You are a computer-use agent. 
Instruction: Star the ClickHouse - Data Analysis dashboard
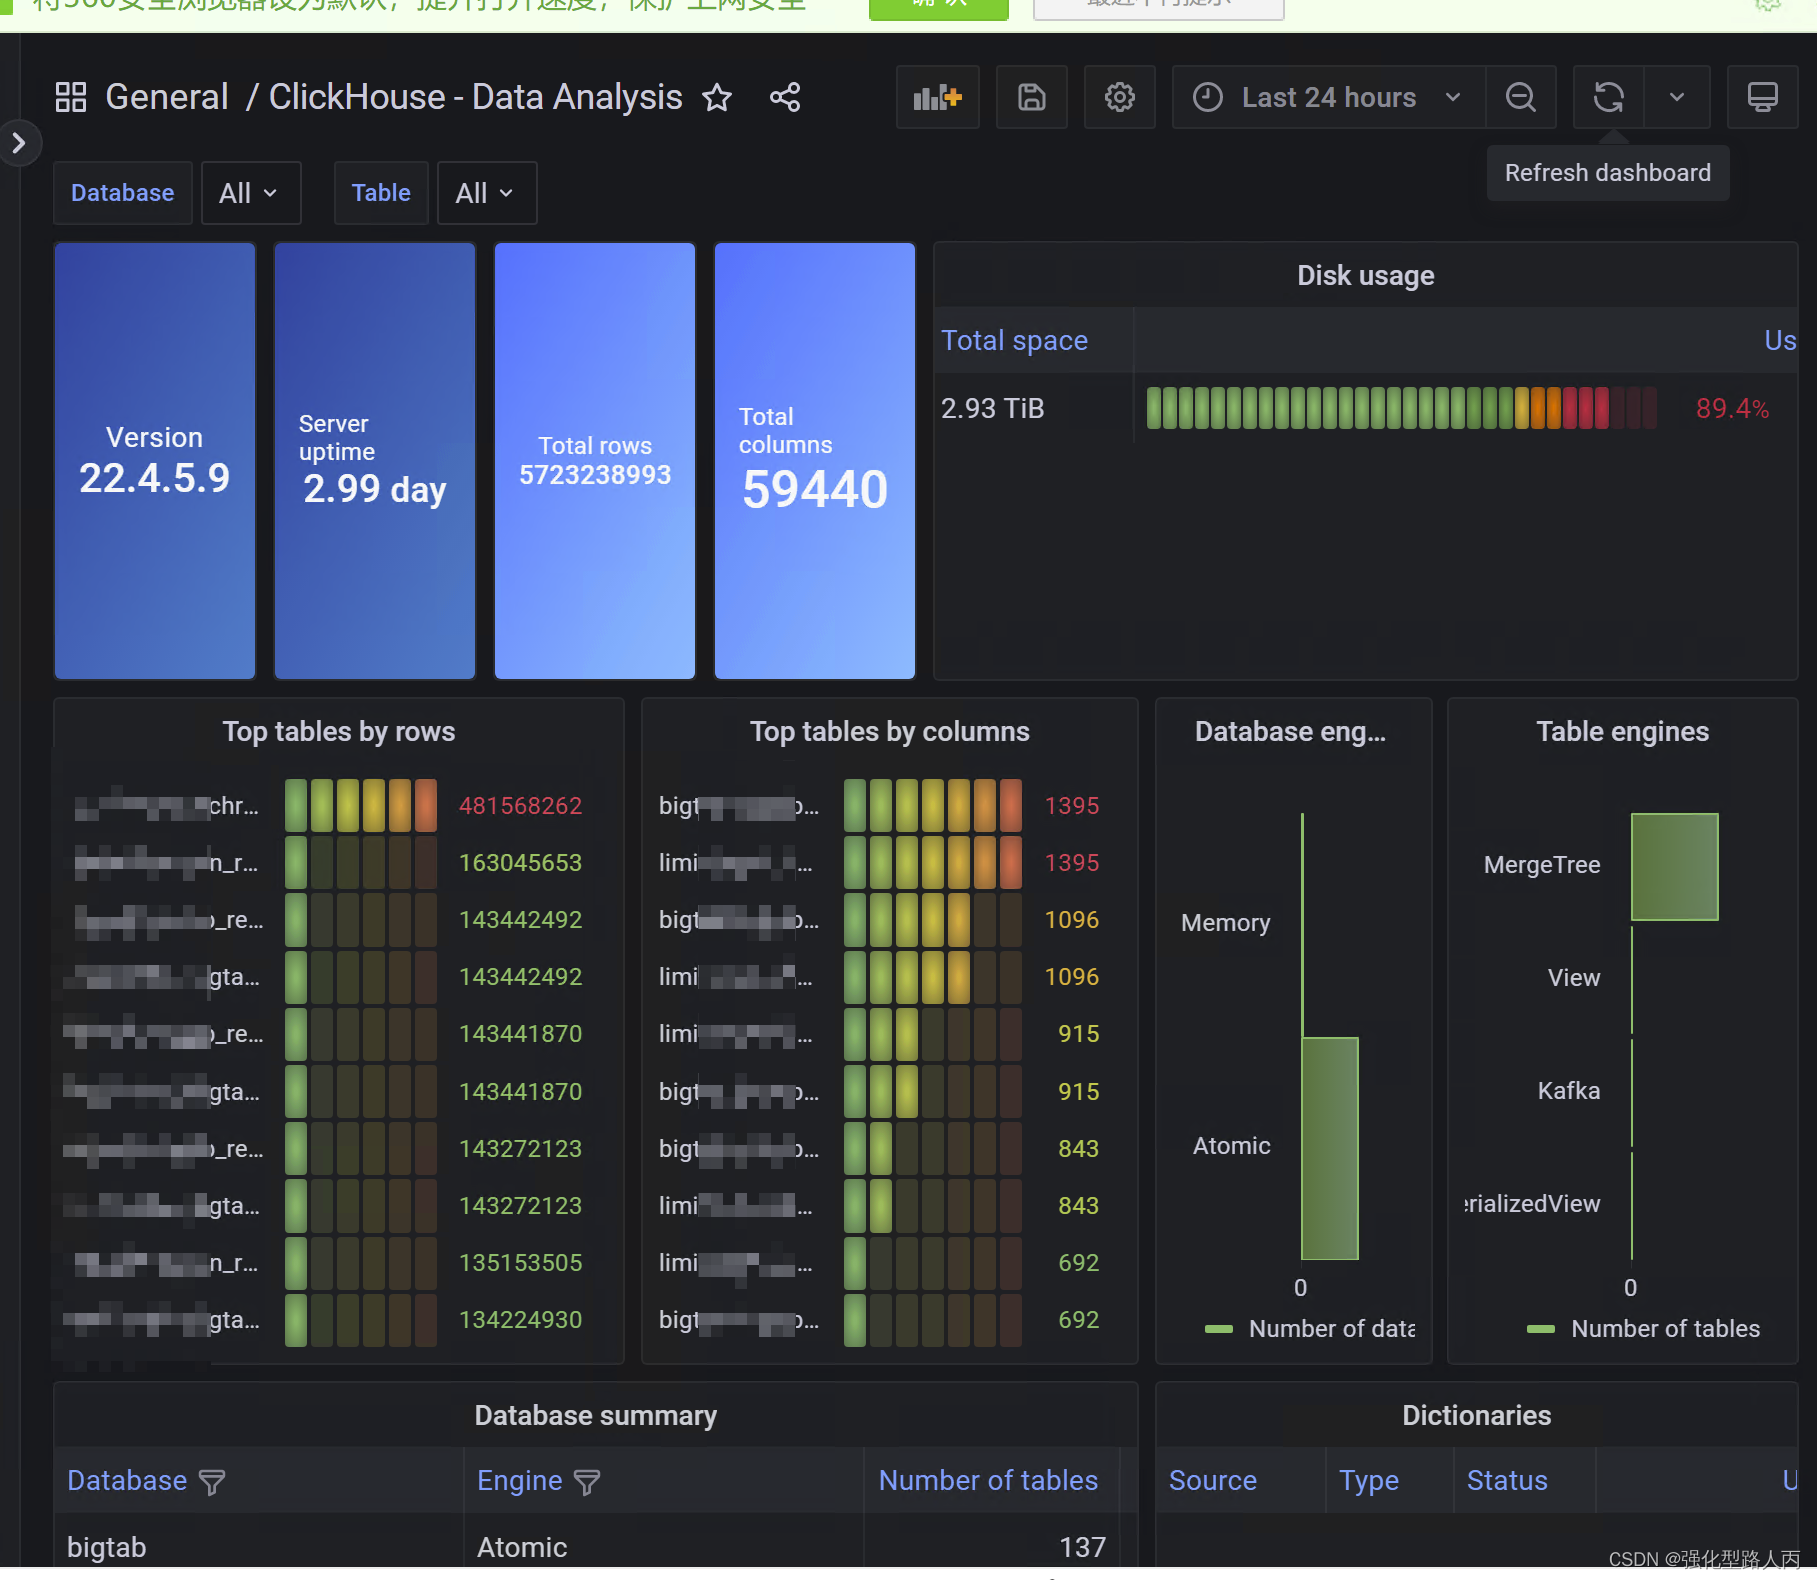pyautogui.click(x=717, y=97)
